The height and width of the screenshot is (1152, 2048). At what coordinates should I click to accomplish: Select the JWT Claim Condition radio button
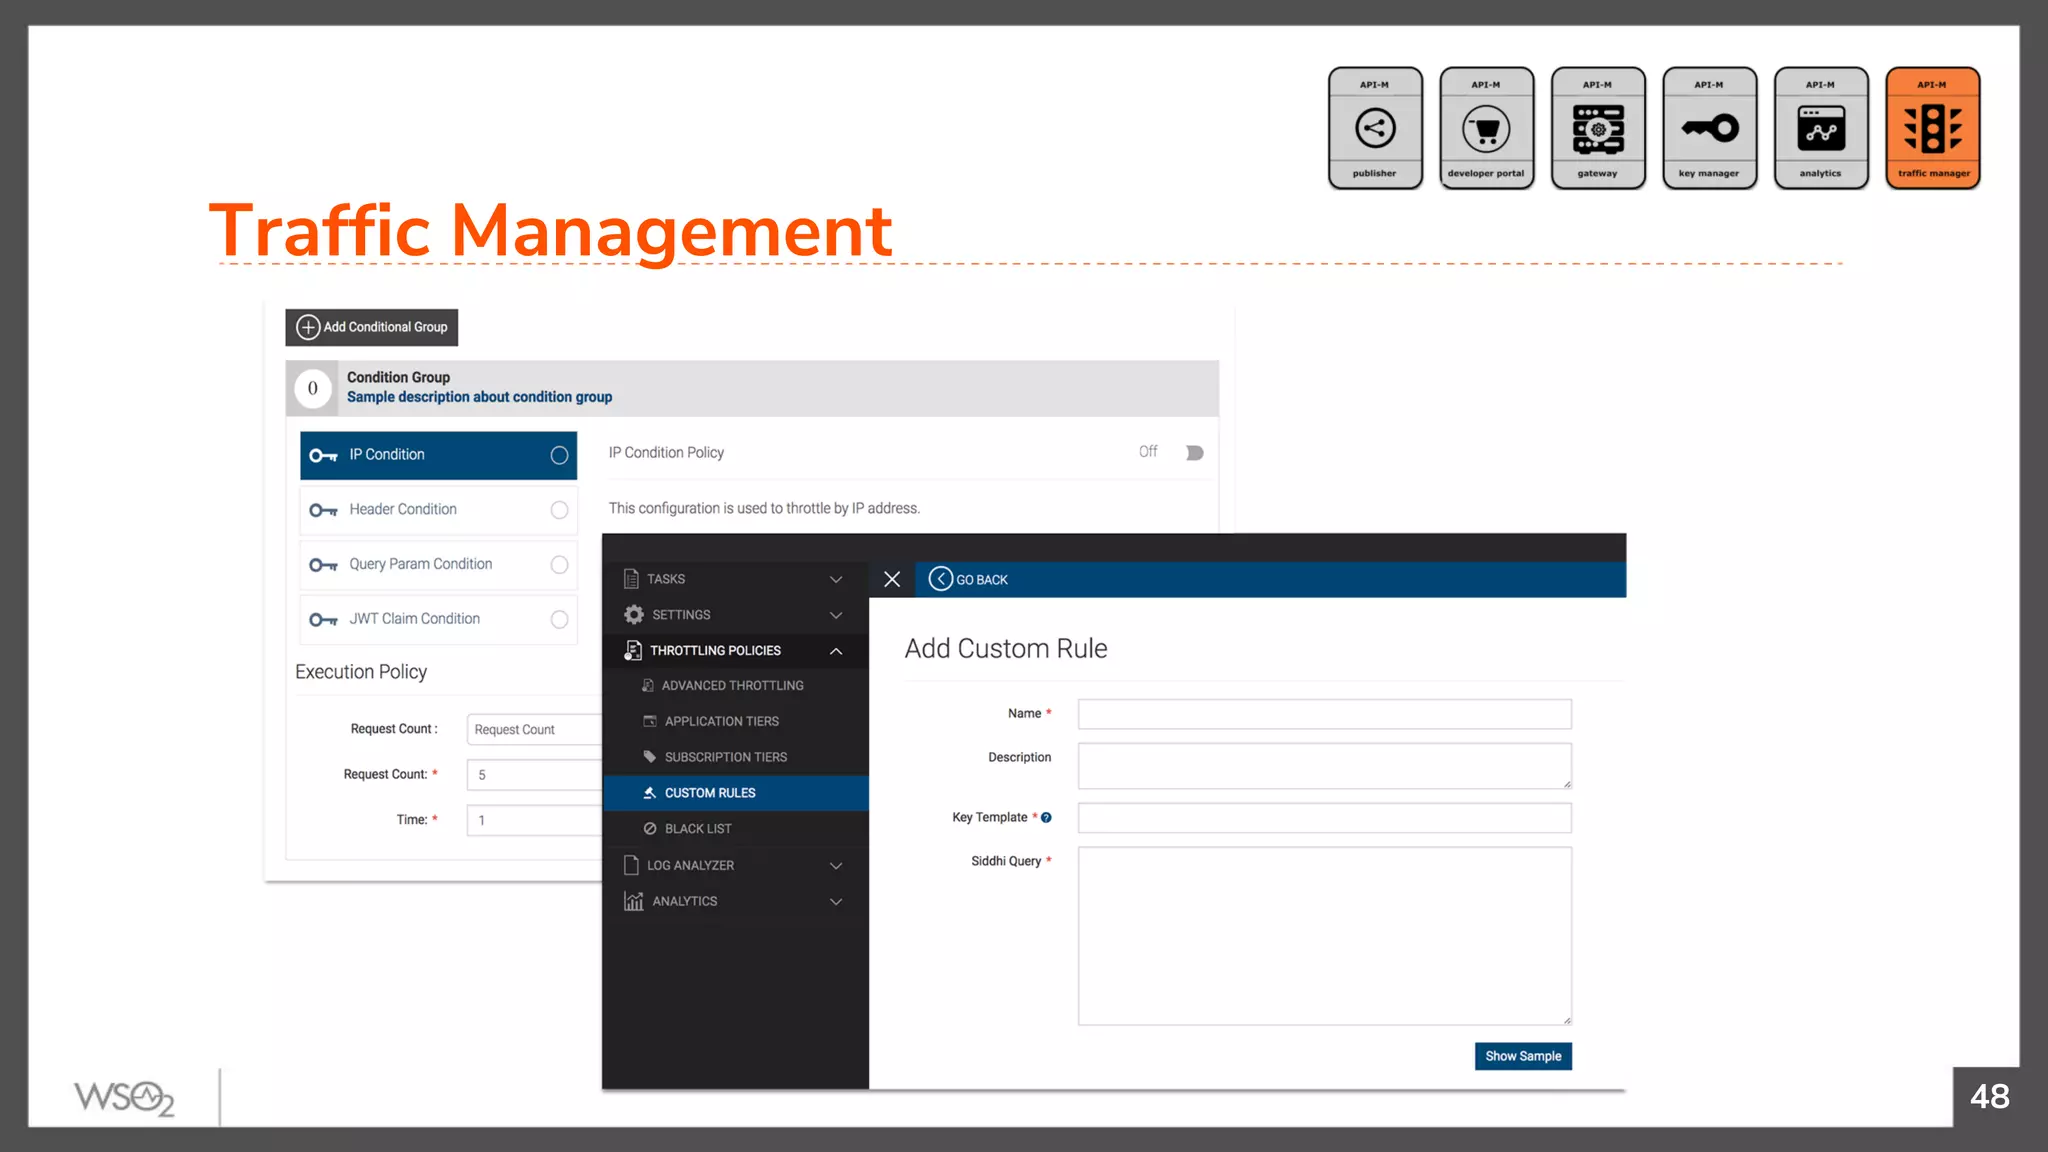tap(559, 620)
